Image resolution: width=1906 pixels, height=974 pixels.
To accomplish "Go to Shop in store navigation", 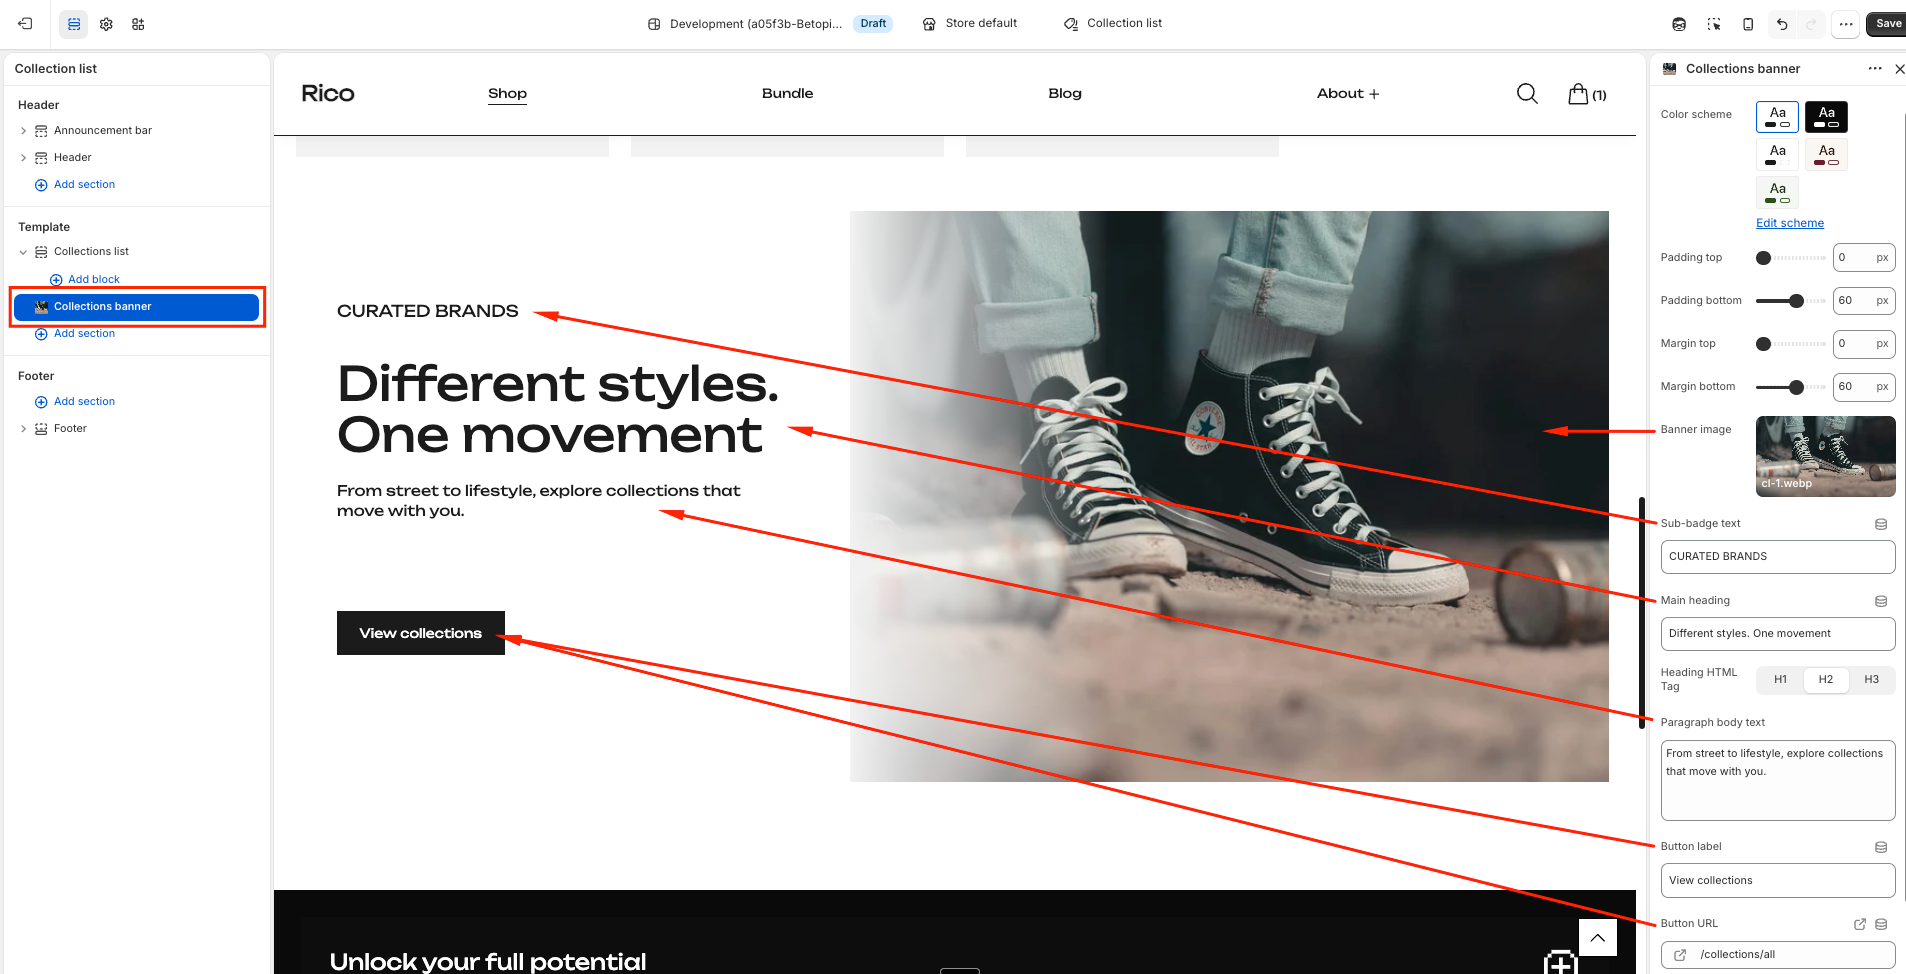I will [x=507, y=94].
